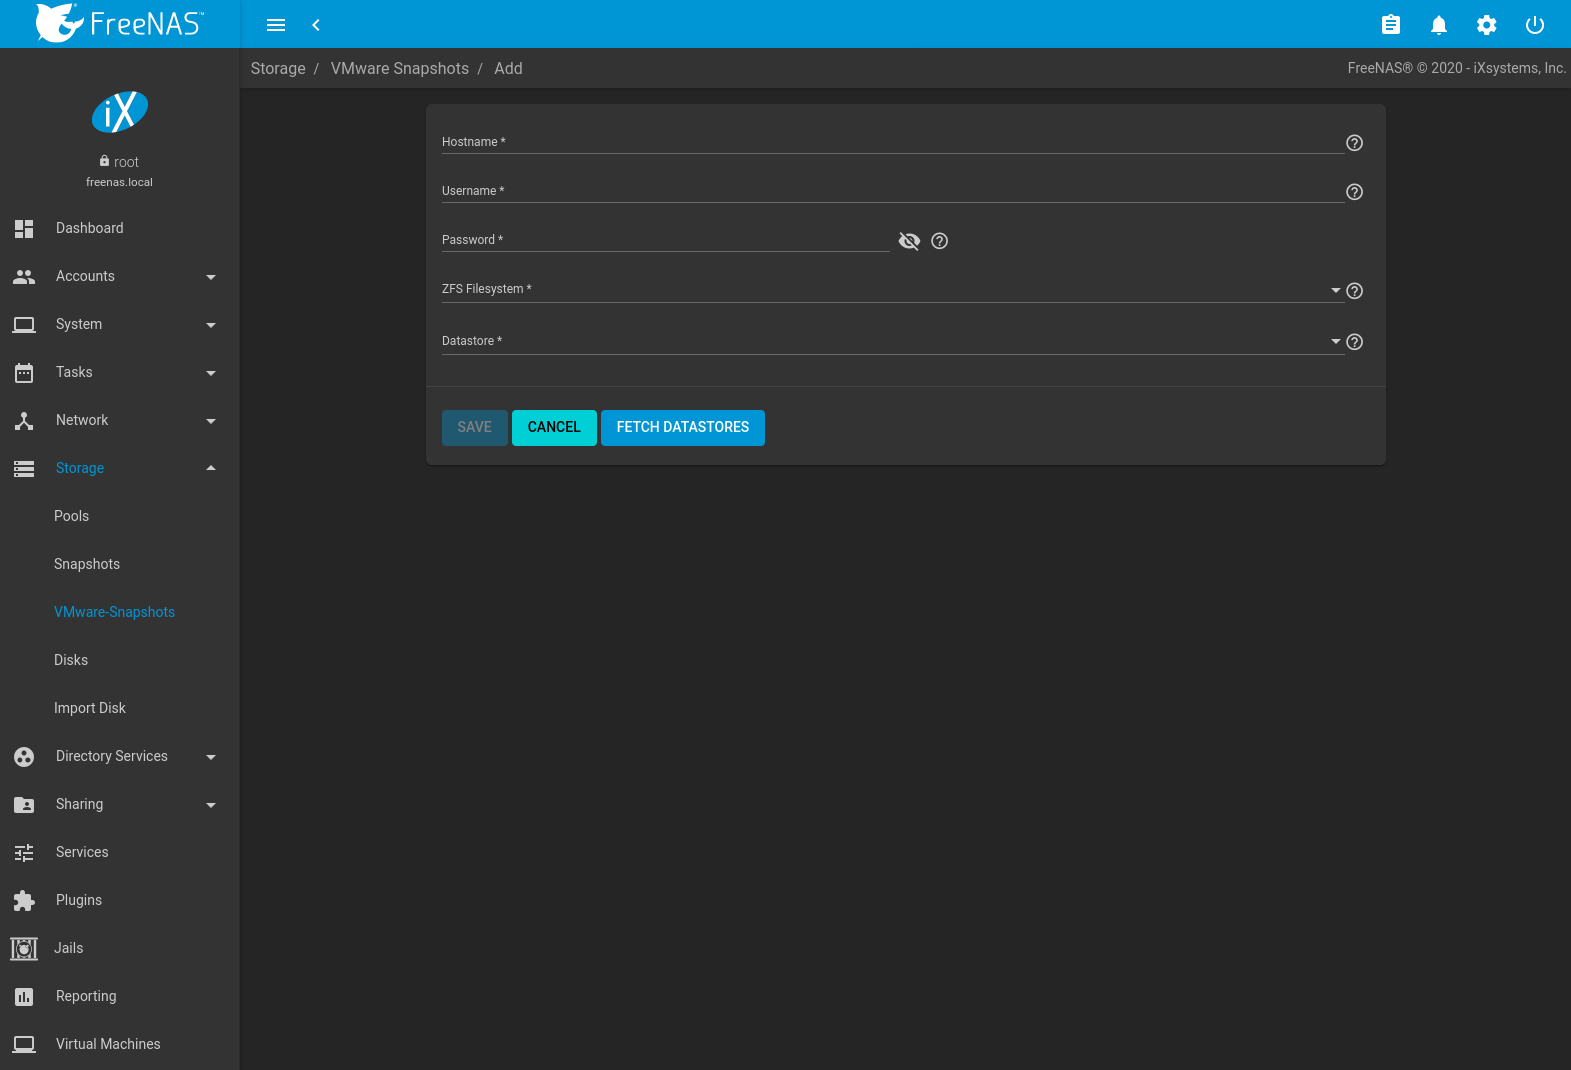Toggle password visibility eye icon
Screen dimensions: 1571x1070
coord(909,241)
